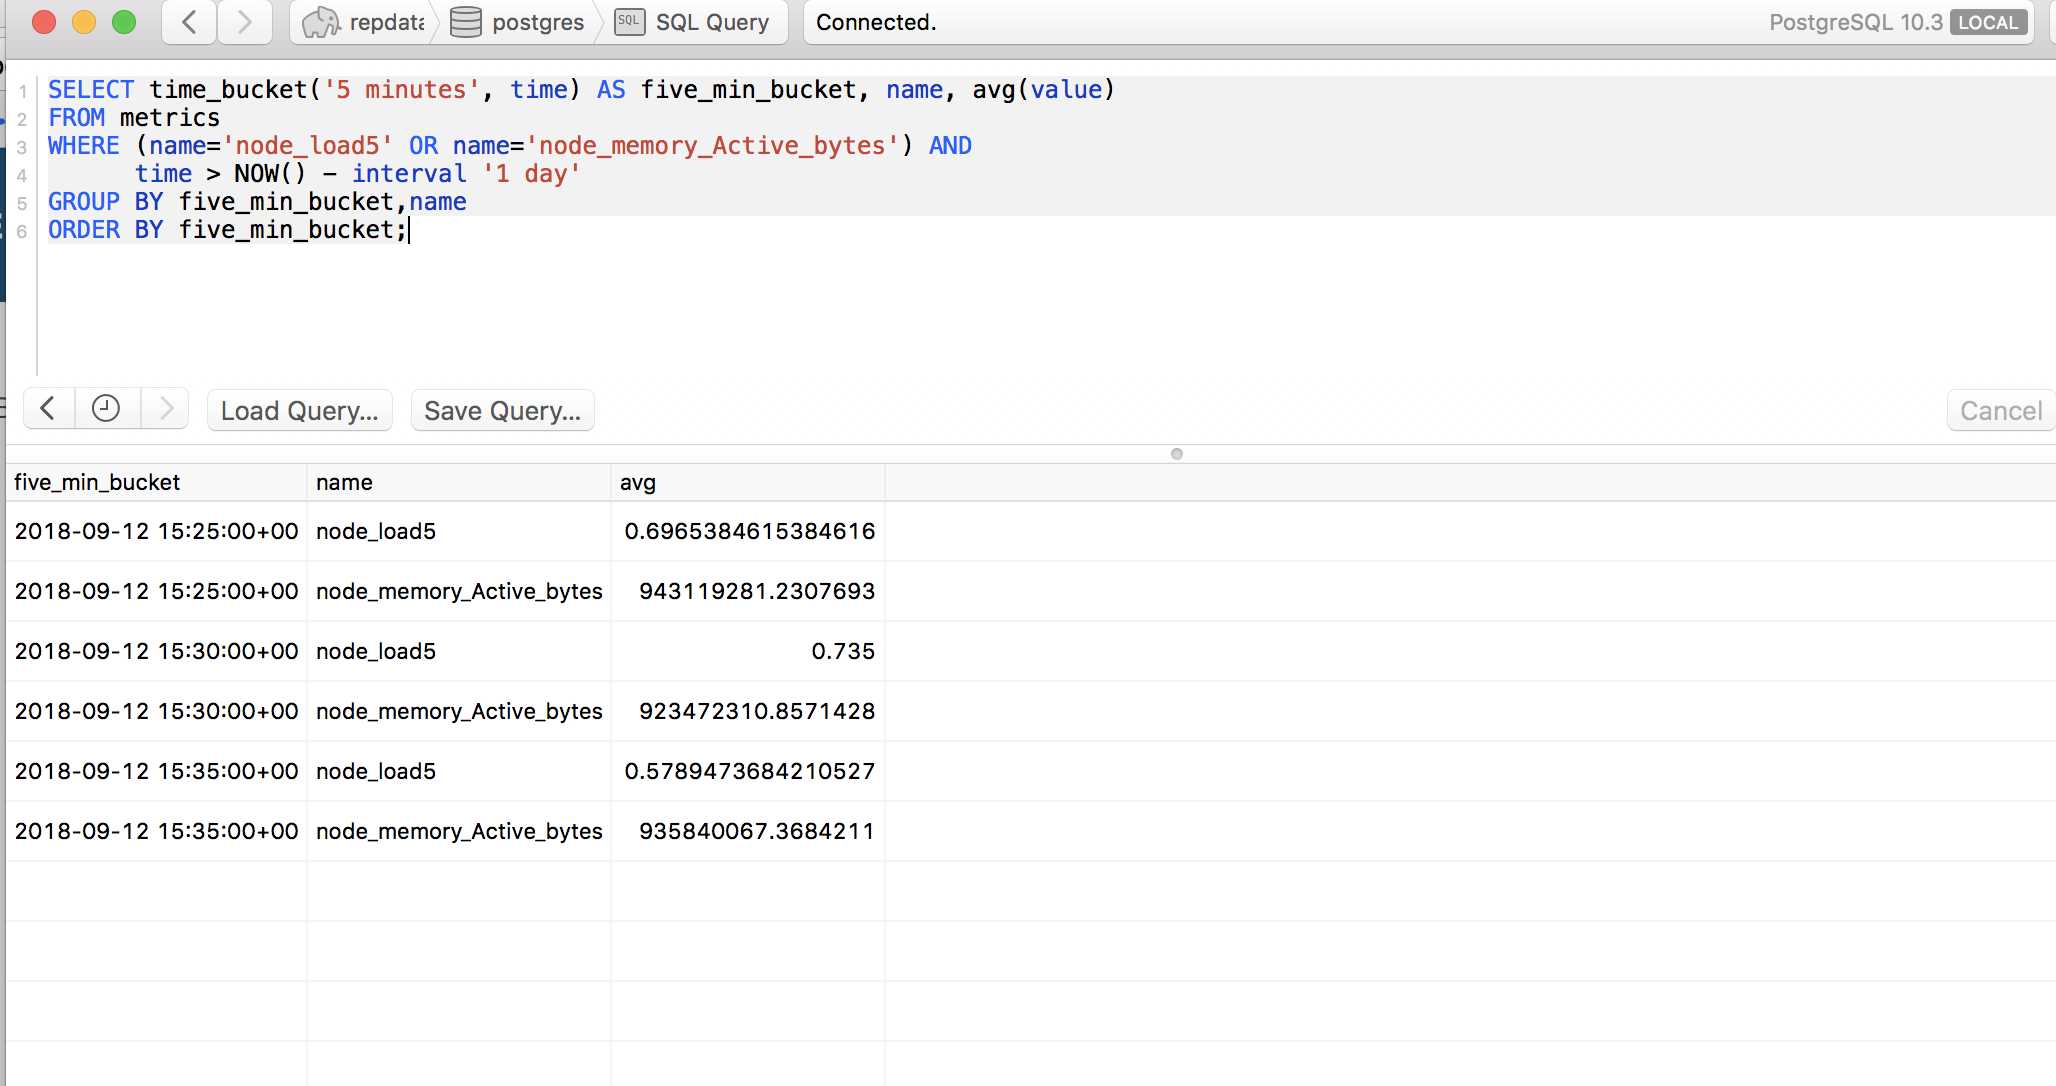Go to next query in history
The height and width of the screenshot is (1086, 2056).
tap(166, 409)
